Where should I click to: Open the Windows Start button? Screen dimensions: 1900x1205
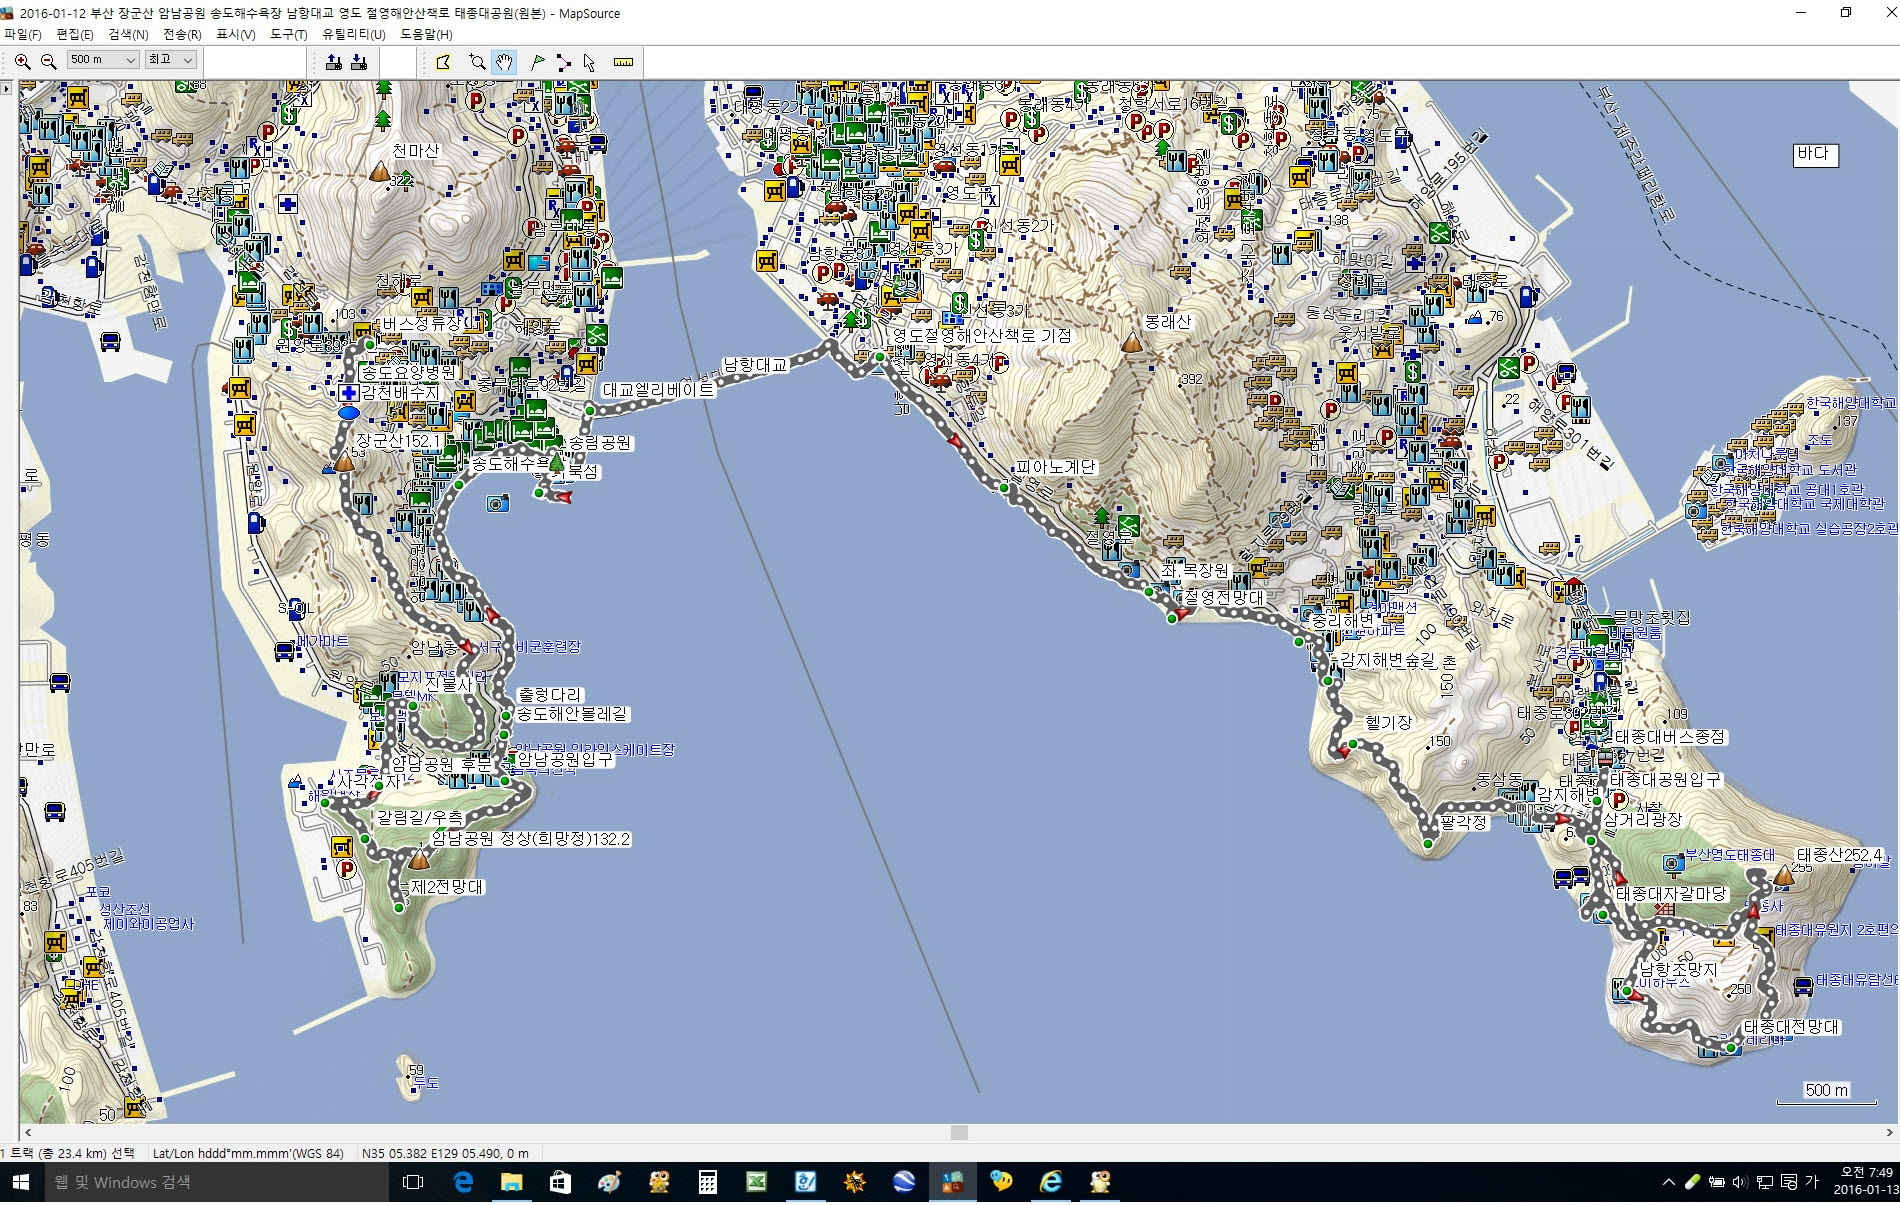click(x=20, y=1183)
